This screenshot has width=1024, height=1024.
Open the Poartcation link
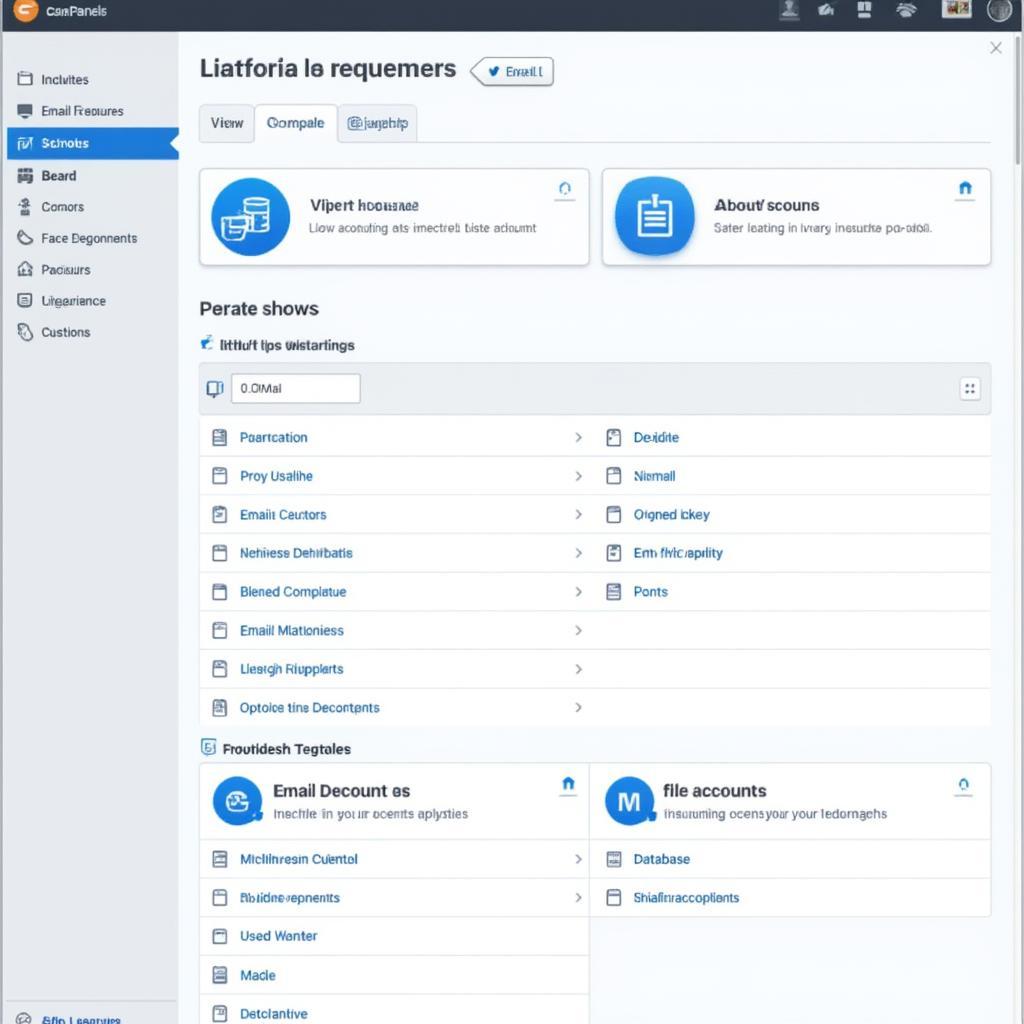coord(273,438)
